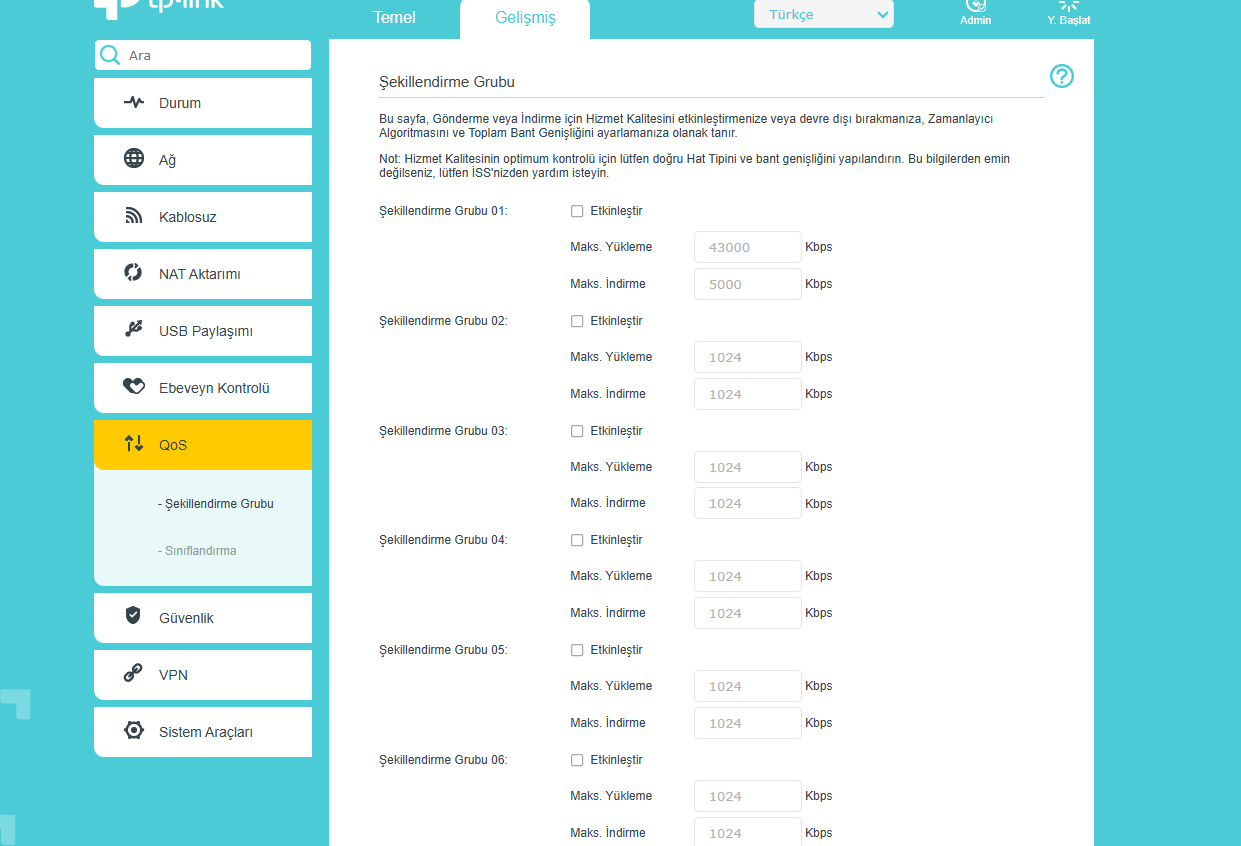Image resolution: width=1241 pixels, height=846 pixels.
Task: Click the Ebeveyn Kontrolü heart icon
Action: [x=134, y=386]
